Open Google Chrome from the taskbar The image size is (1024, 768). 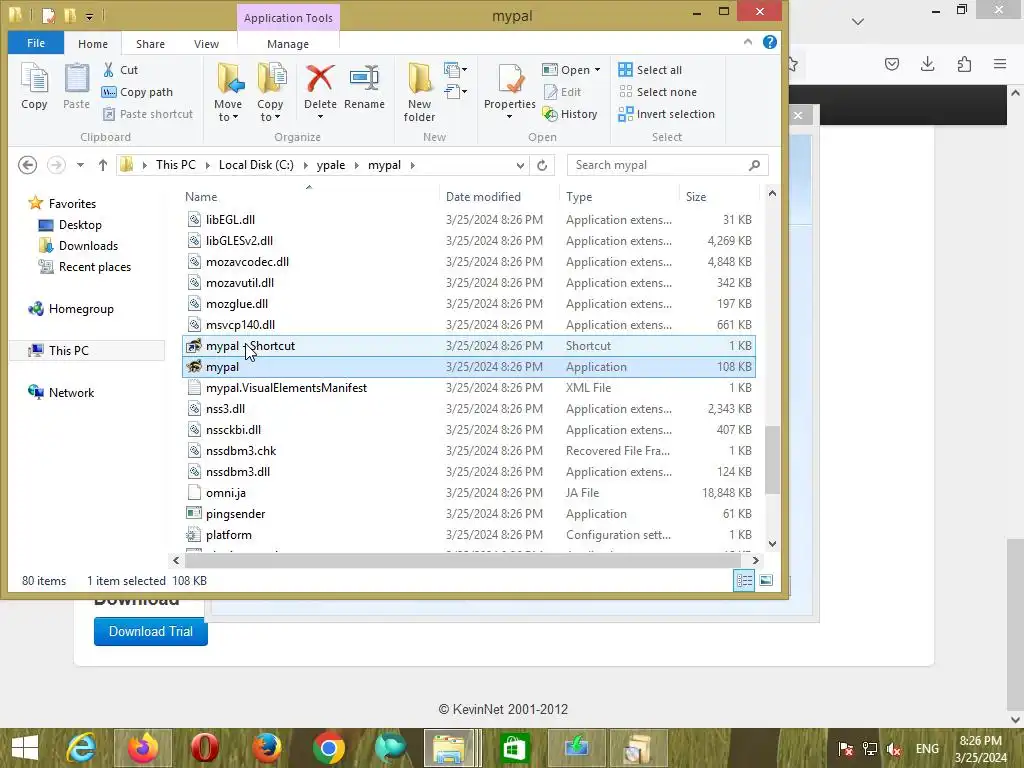coord(328,748)
